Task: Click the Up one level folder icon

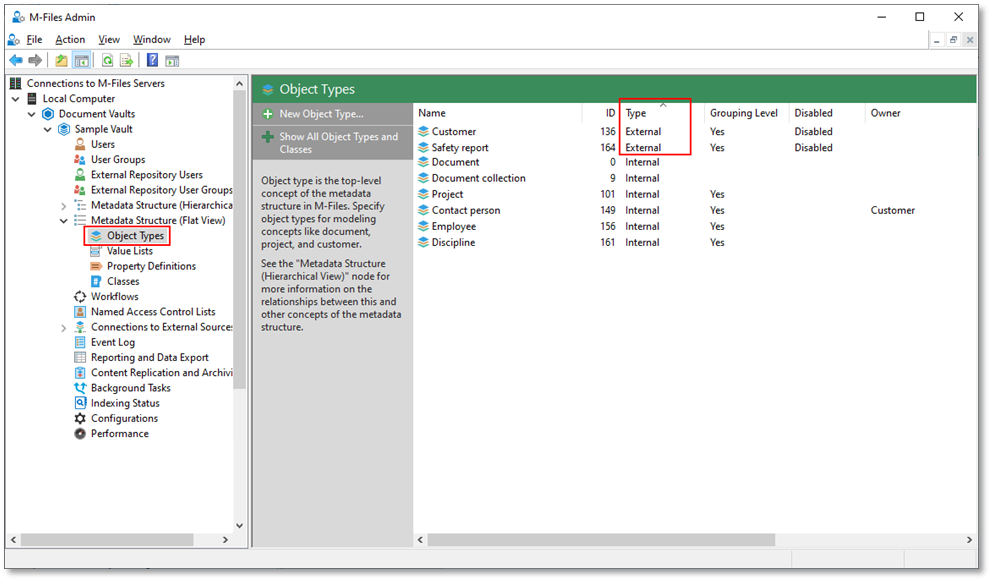Action: (x=61, y=60)
